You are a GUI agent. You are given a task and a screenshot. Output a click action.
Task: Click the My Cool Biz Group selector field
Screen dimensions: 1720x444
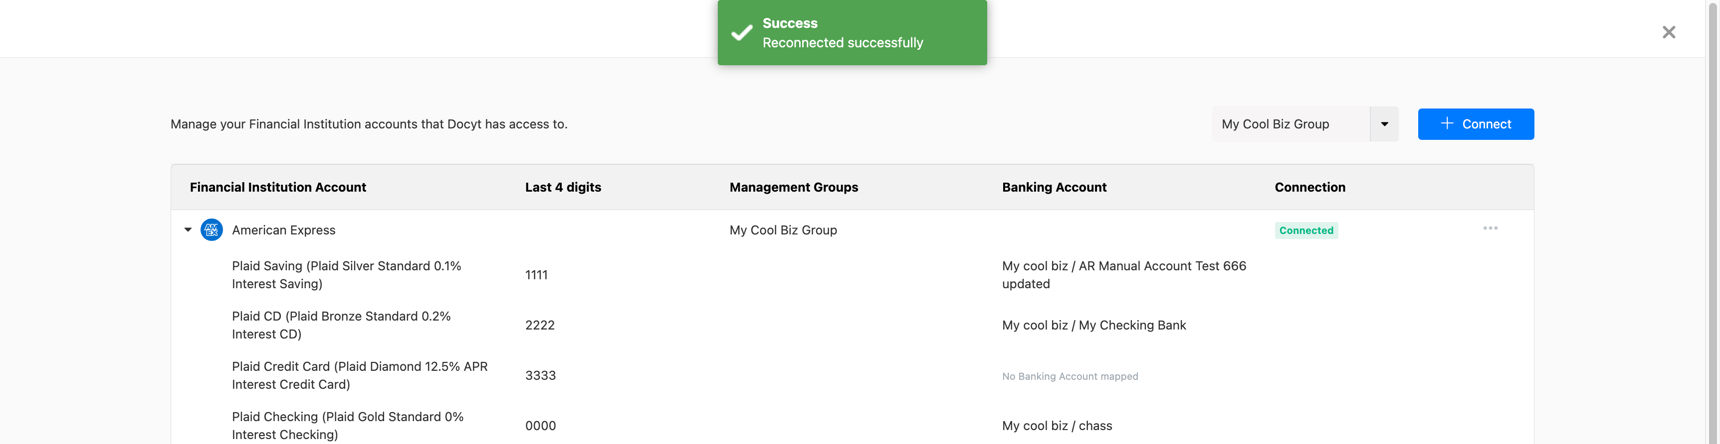1290,124
